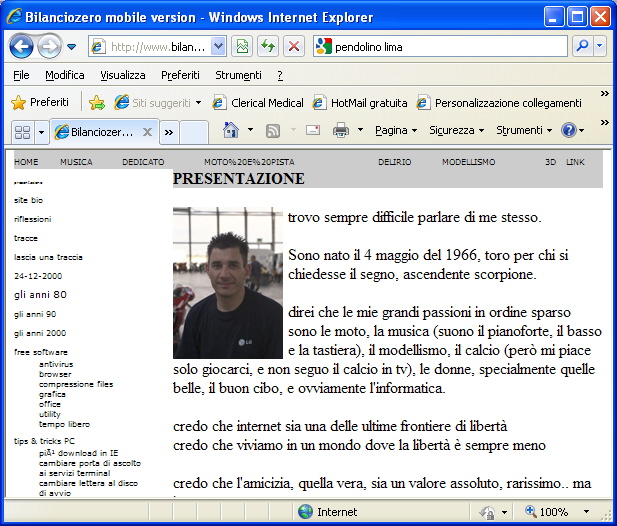Open the lascia una traccia link
The width and height of the screenshot is (617, 526).
pos(48,257)
